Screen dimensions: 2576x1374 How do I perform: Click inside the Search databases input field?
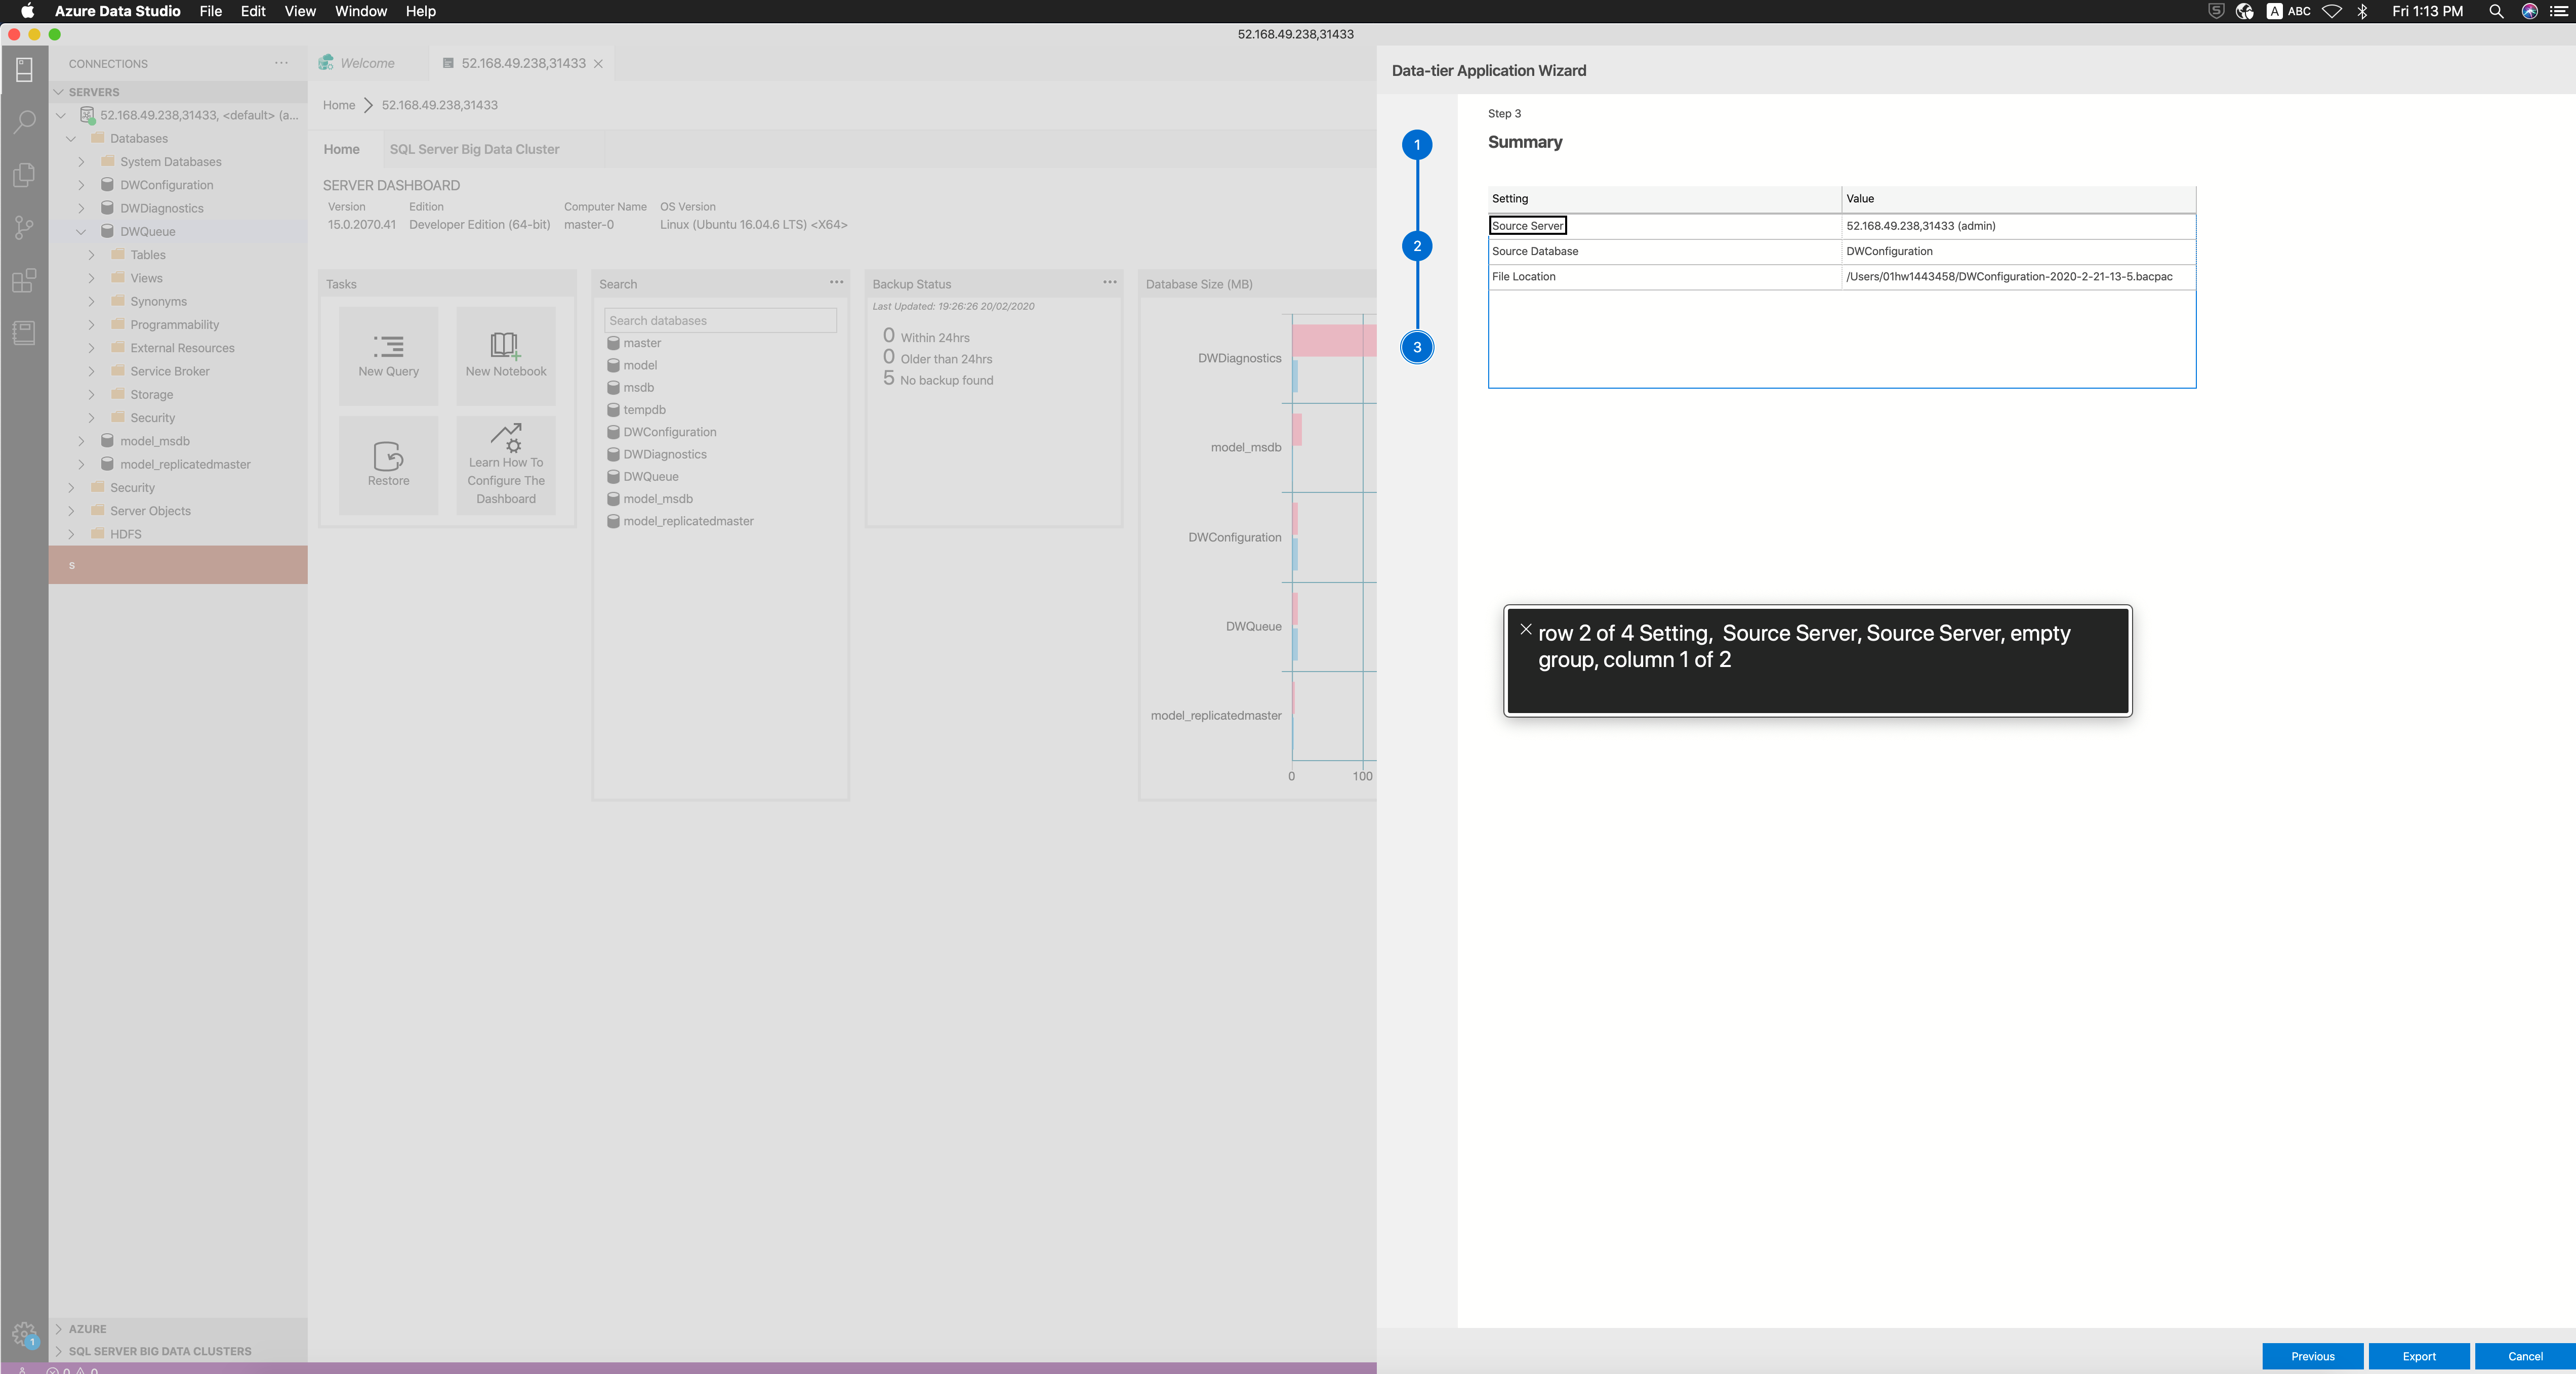point(719,320)
